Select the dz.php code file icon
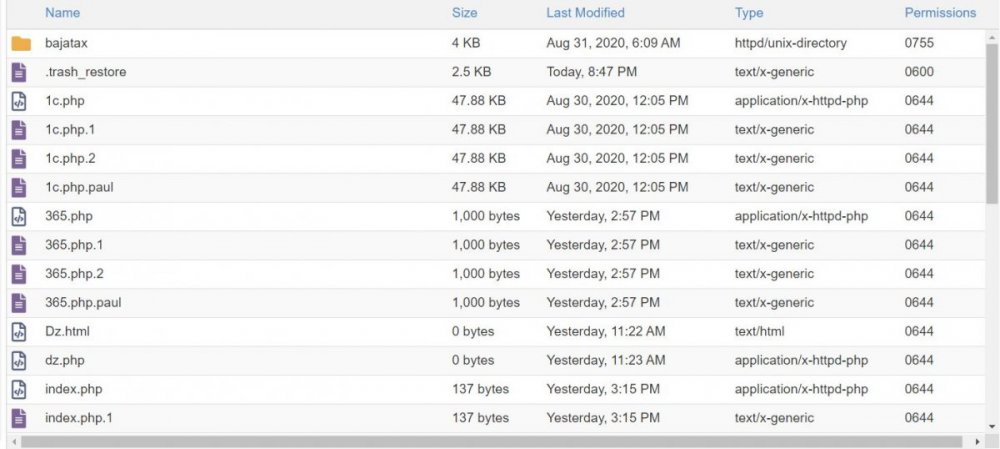 (x=19, y=360)
